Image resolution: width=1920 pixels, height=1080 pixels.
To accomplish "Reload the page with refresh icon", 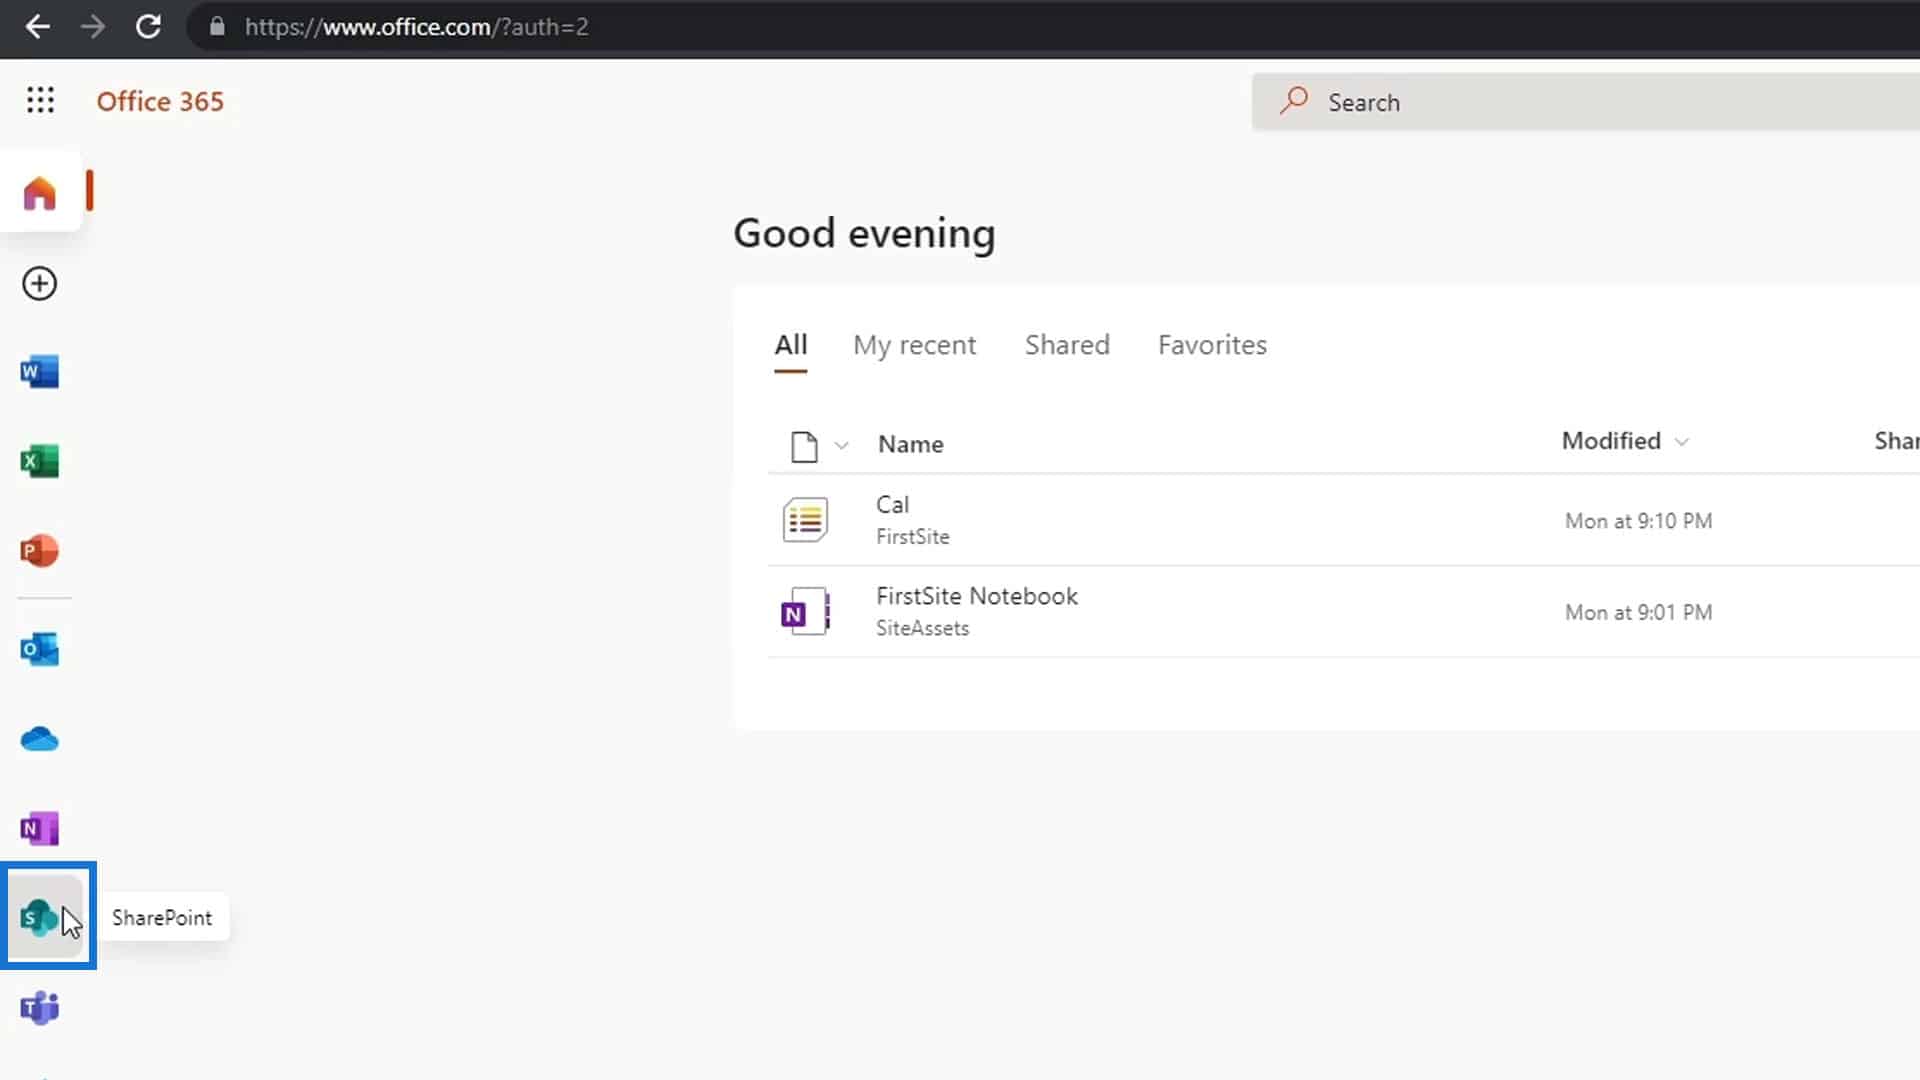I will click(149, 27).
